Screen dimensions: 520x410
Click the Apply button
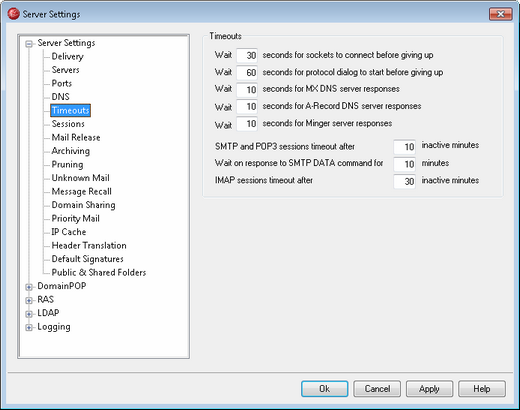point(429,389)
